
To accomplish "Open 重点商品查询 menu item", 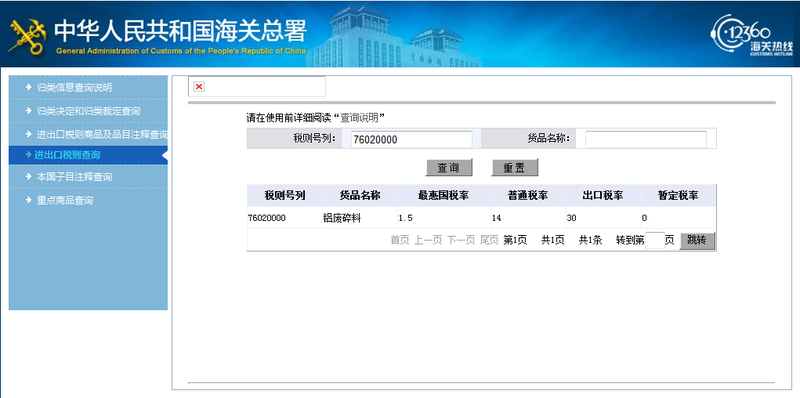I will coord(65,200).
